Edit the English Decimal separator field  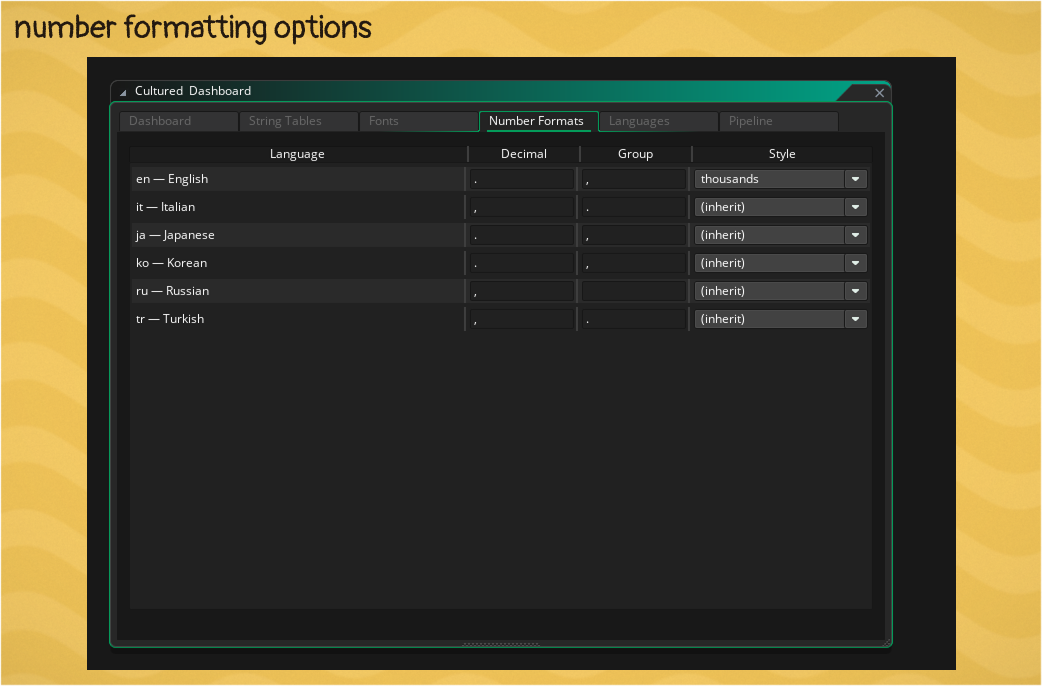[x=522, y=179]
